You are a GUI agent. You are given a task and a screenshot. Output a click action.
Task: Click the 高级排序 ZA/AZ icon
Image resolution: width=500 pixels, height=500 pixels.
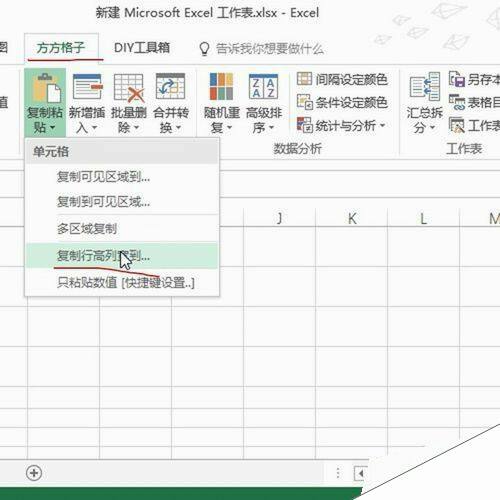click(263, 87)
